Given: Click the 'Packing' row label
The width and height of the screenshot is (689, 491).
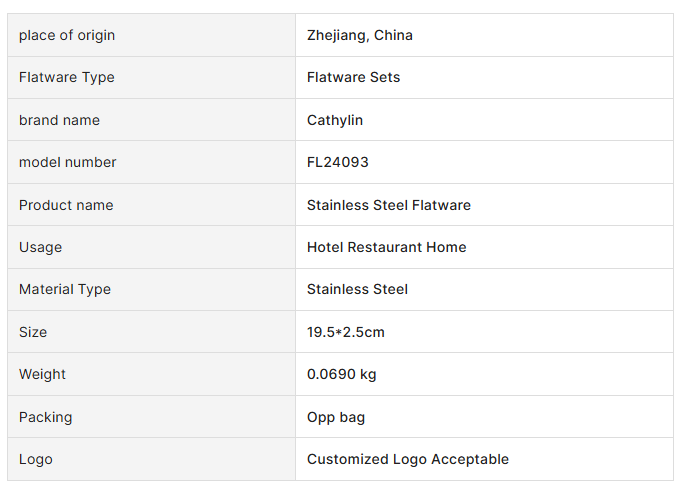Looking at the screenshot, I should pos(46,417).
